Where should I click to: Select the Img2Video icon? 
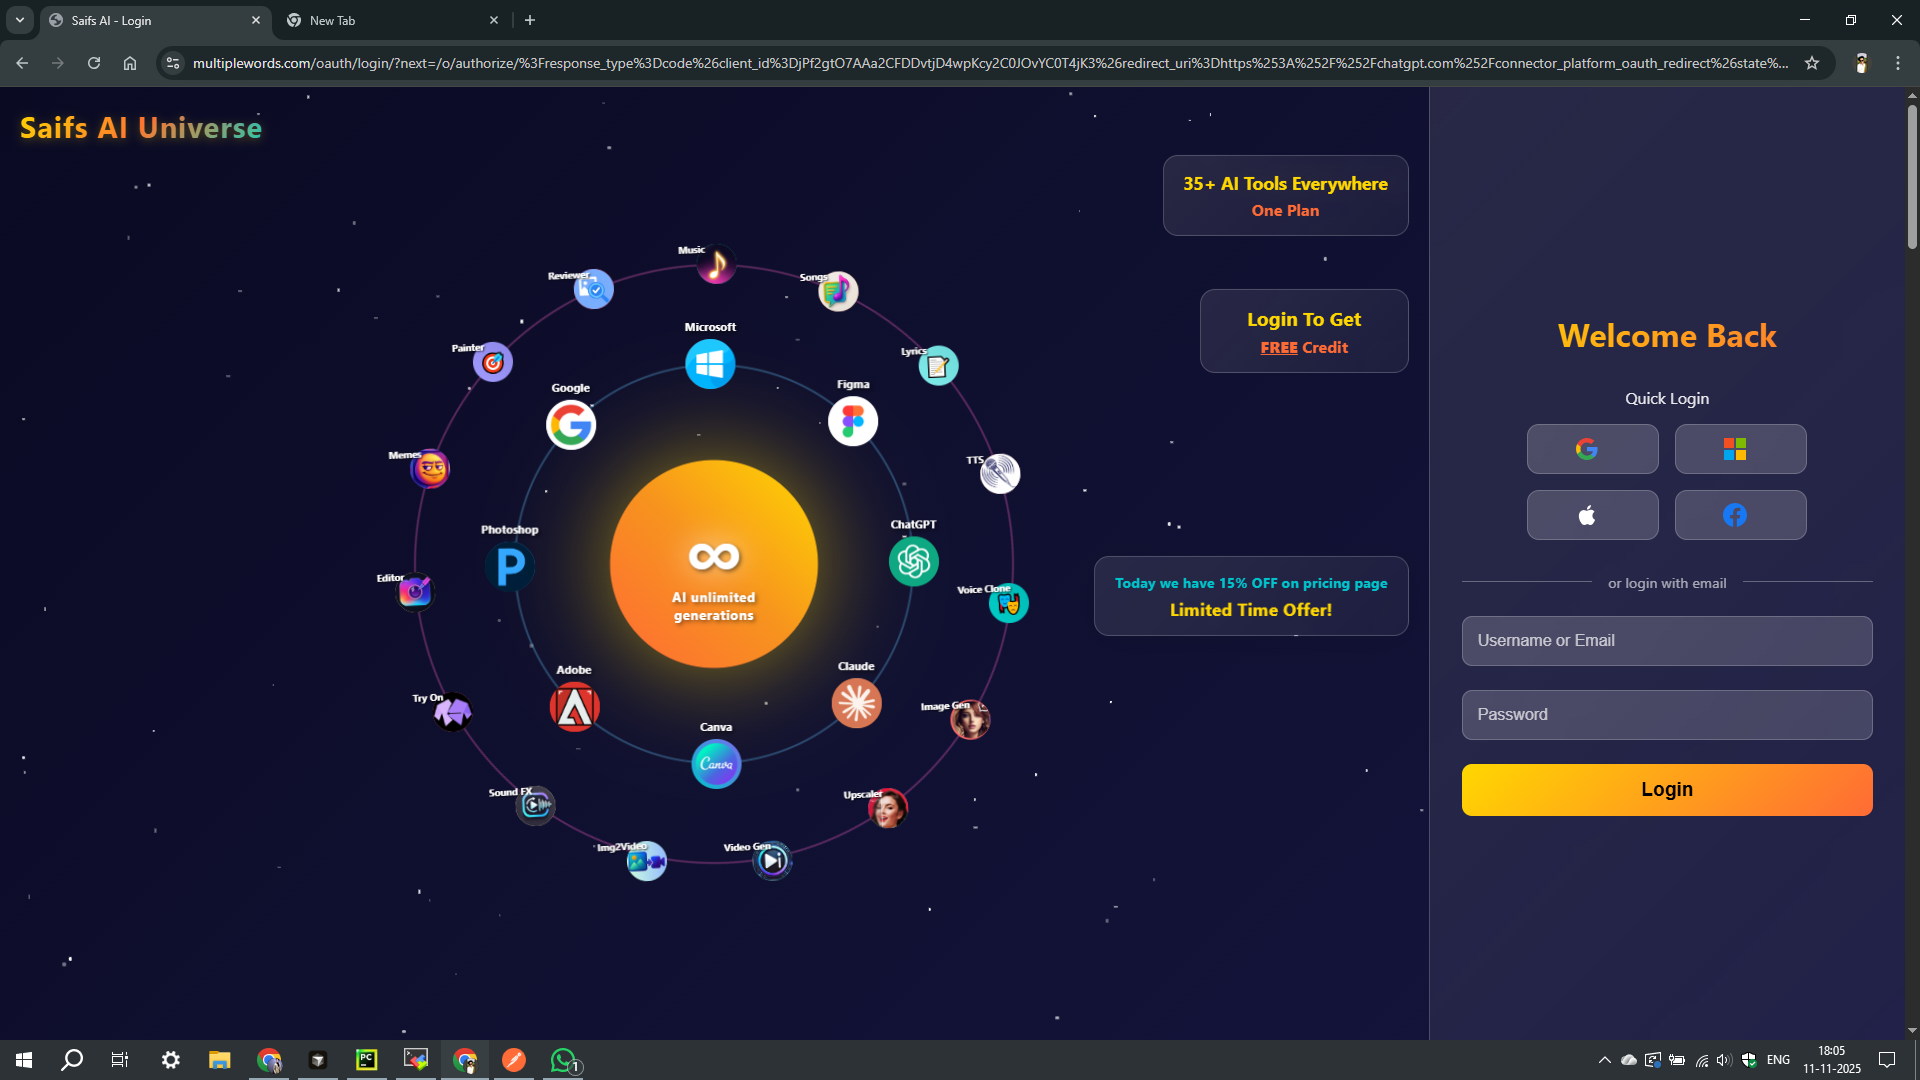[x=647, y=861]
